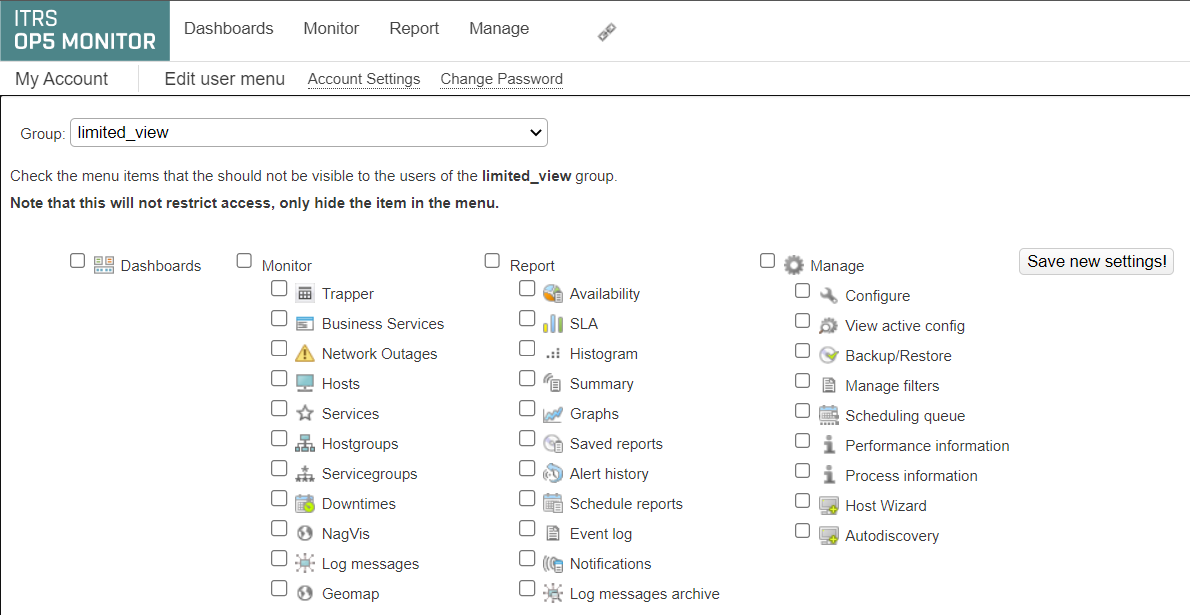
Task: Click the Manage gear icon
Action: point(793,265)
